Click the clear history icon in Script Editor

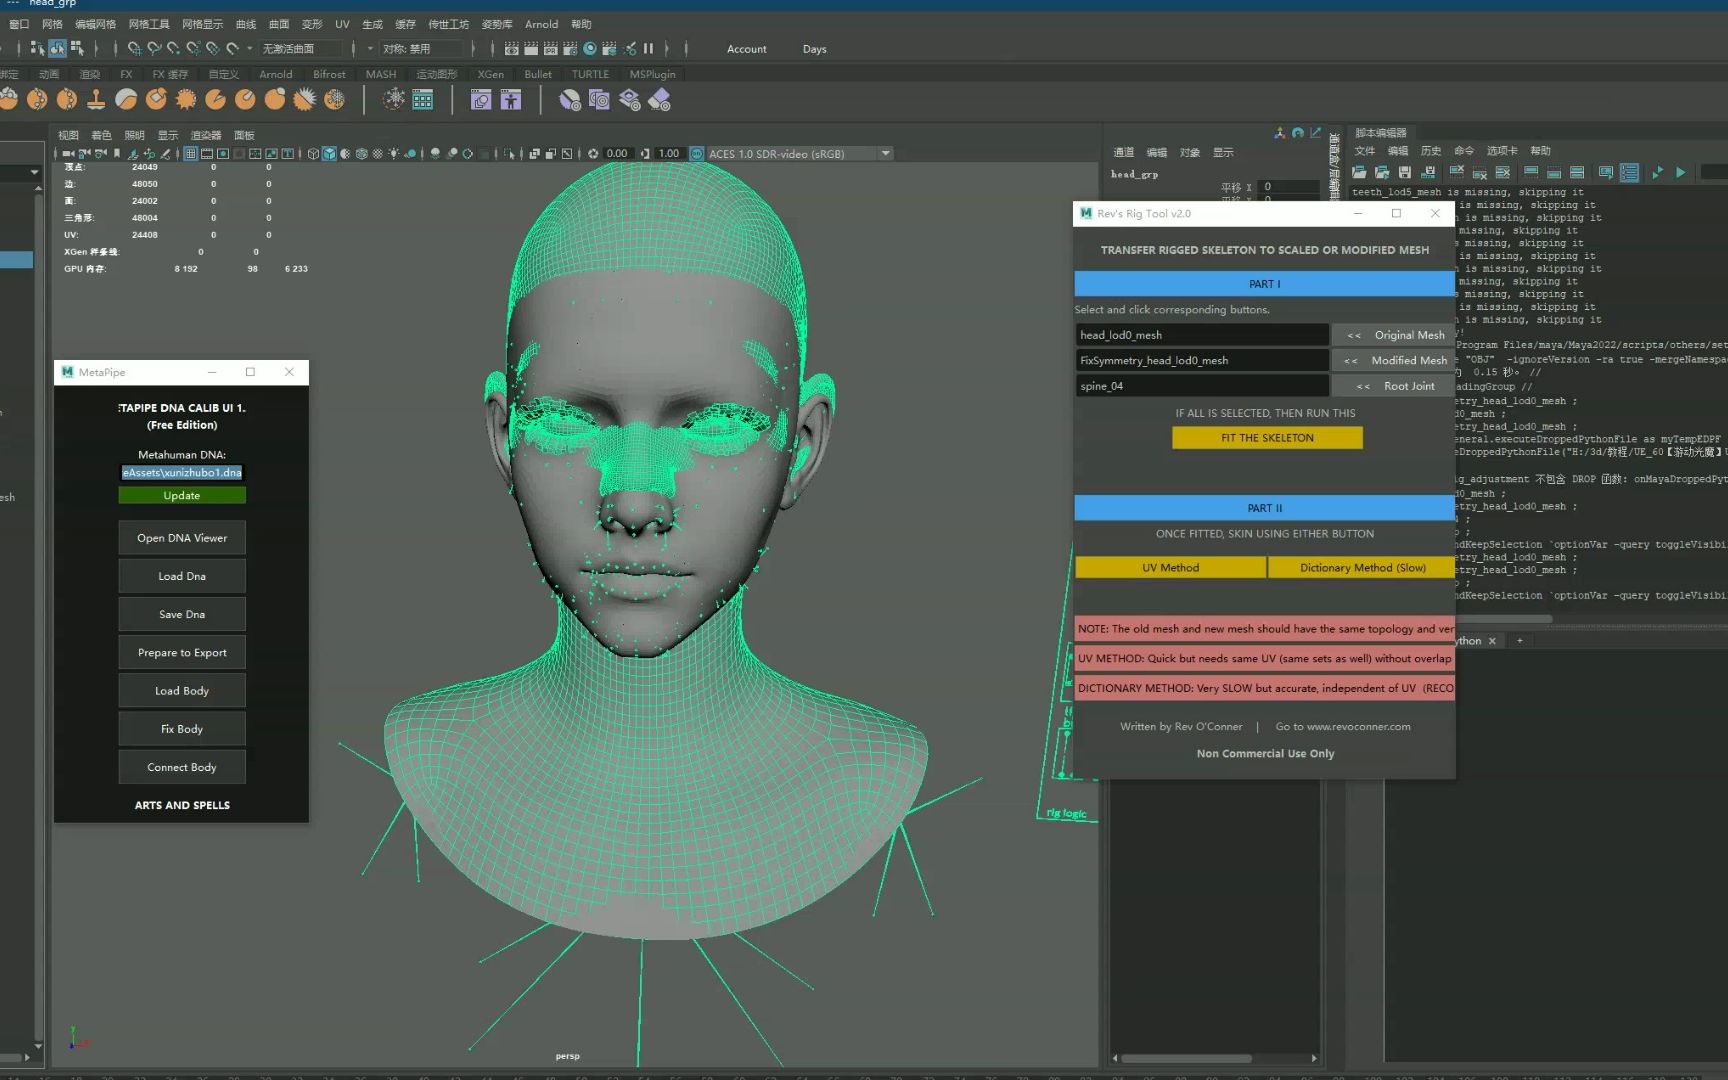point(1457,173)
